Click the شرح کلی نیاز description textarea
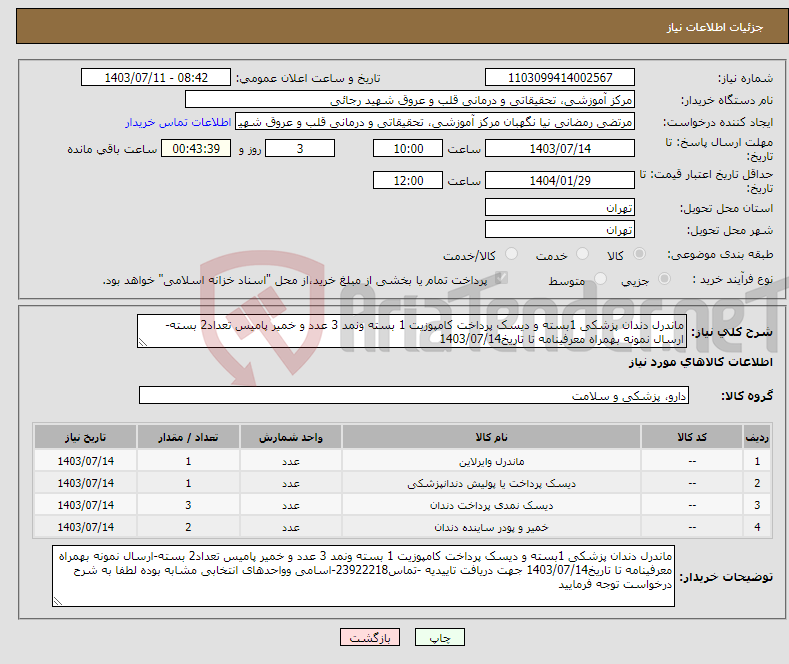 412,331
